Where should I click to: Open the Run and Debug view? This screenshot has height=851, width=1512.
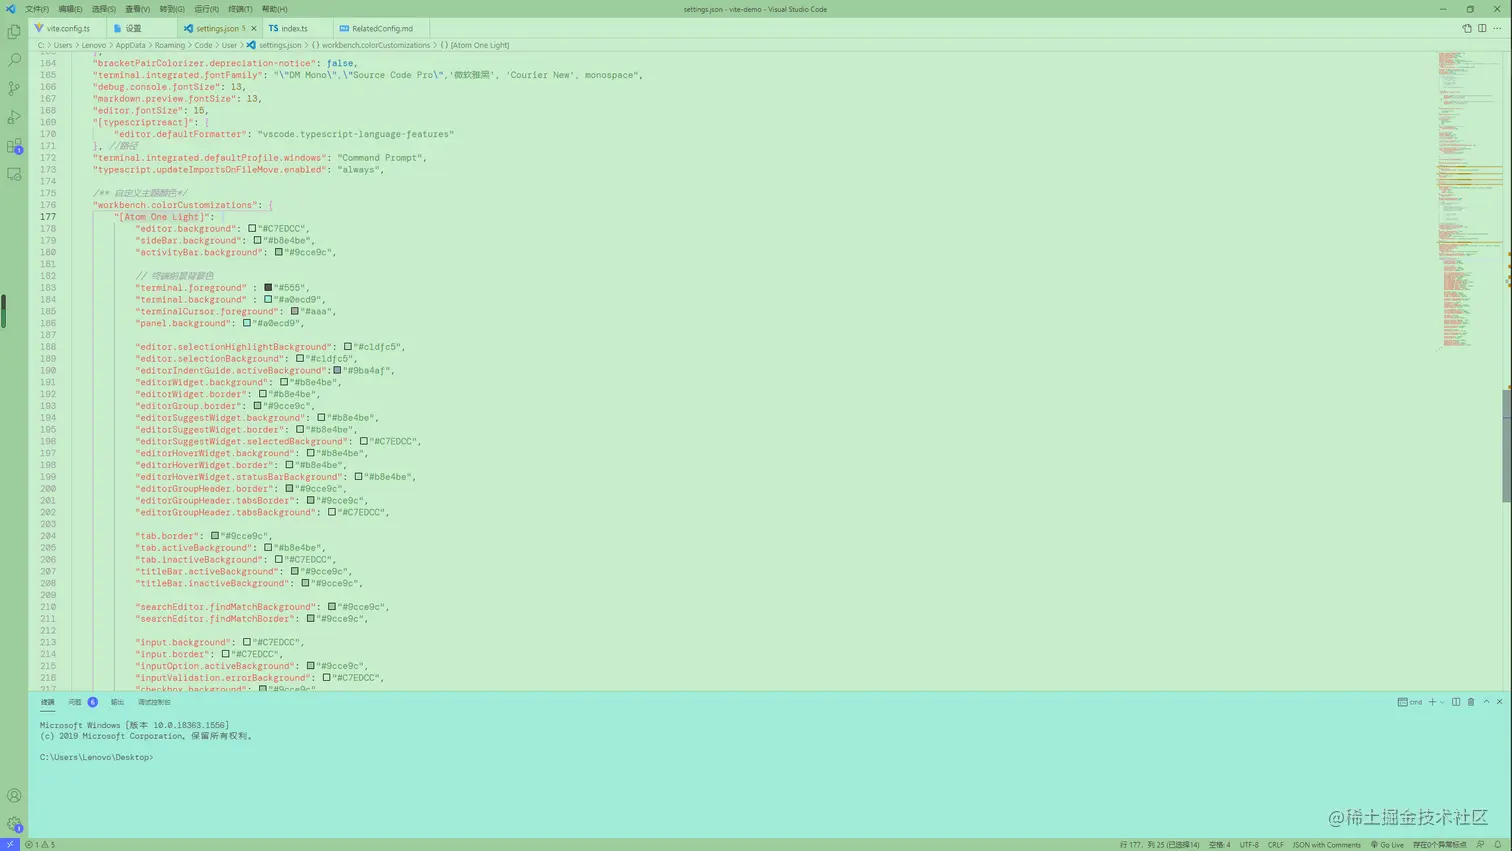click(x=14, y=117)
